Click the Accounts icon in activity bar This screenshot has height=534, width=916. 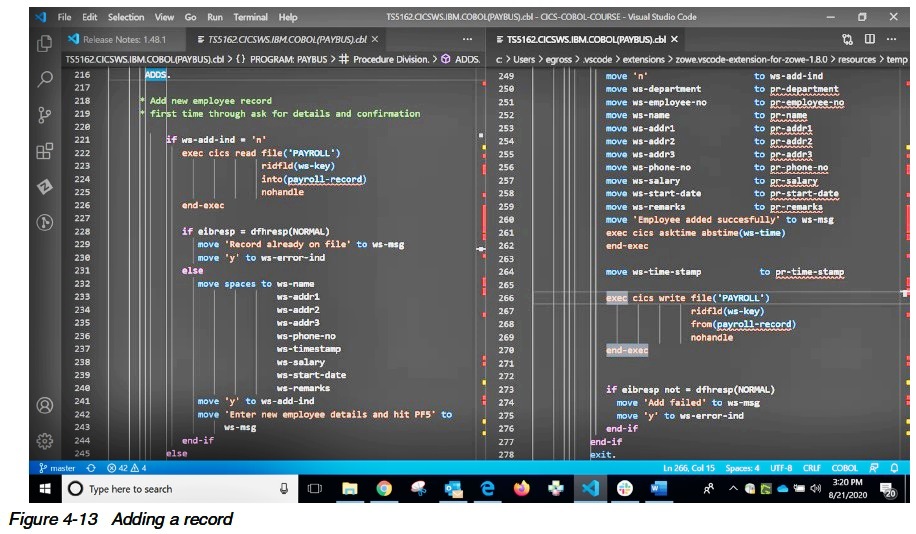tap(44, 405)
